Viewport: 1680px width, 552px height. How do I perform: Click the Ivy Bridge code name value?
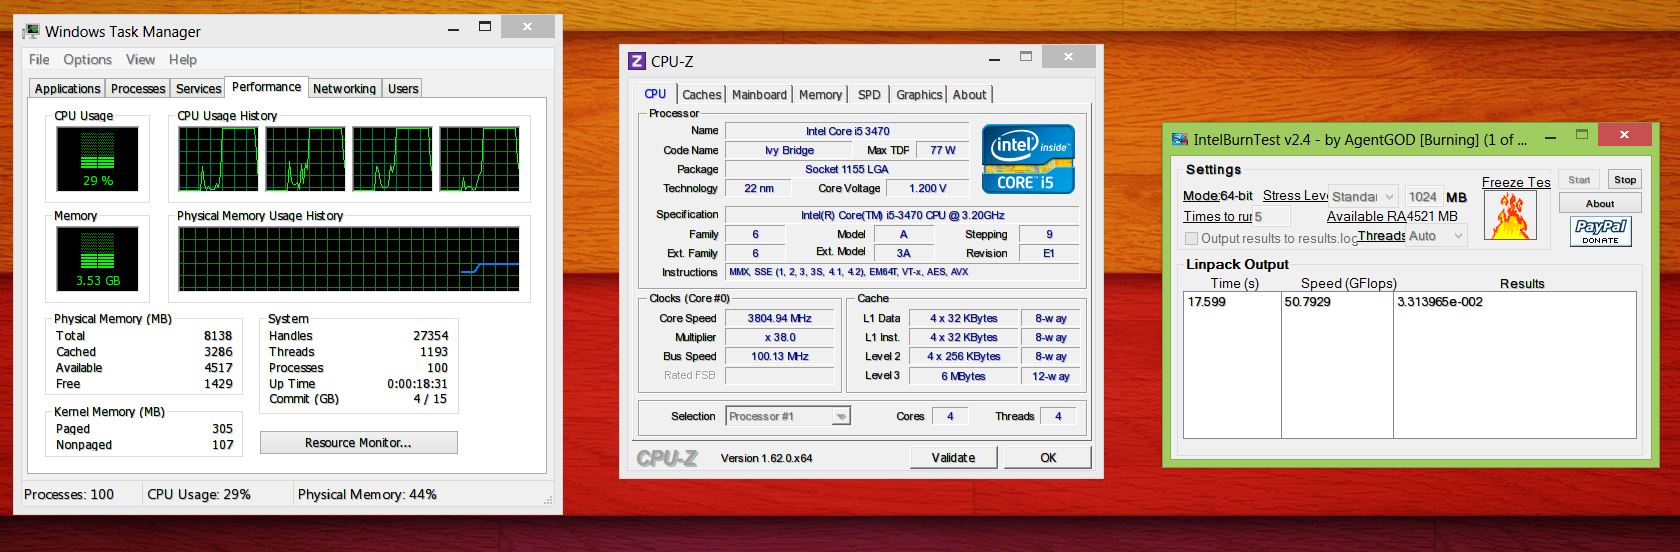point(789,150)
